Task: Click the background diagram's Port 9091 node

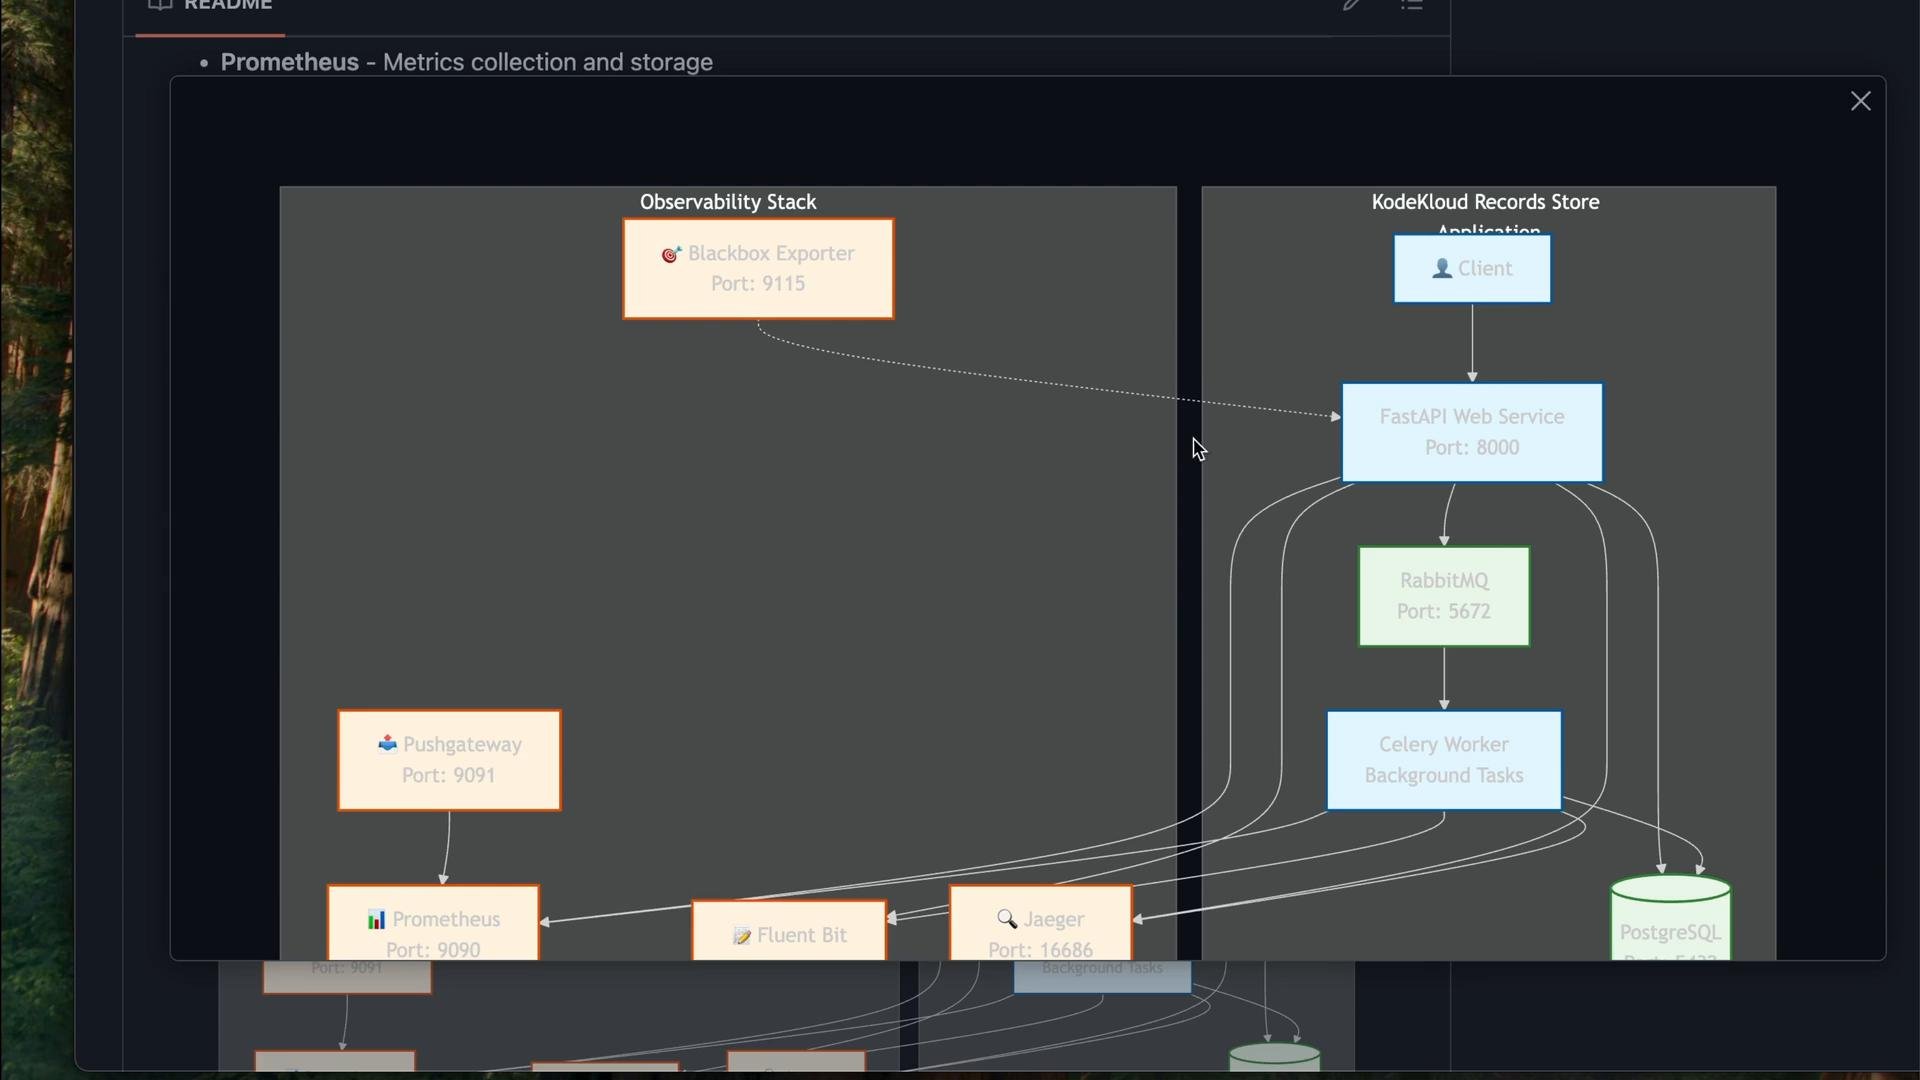Action: [x=347, y=976]
